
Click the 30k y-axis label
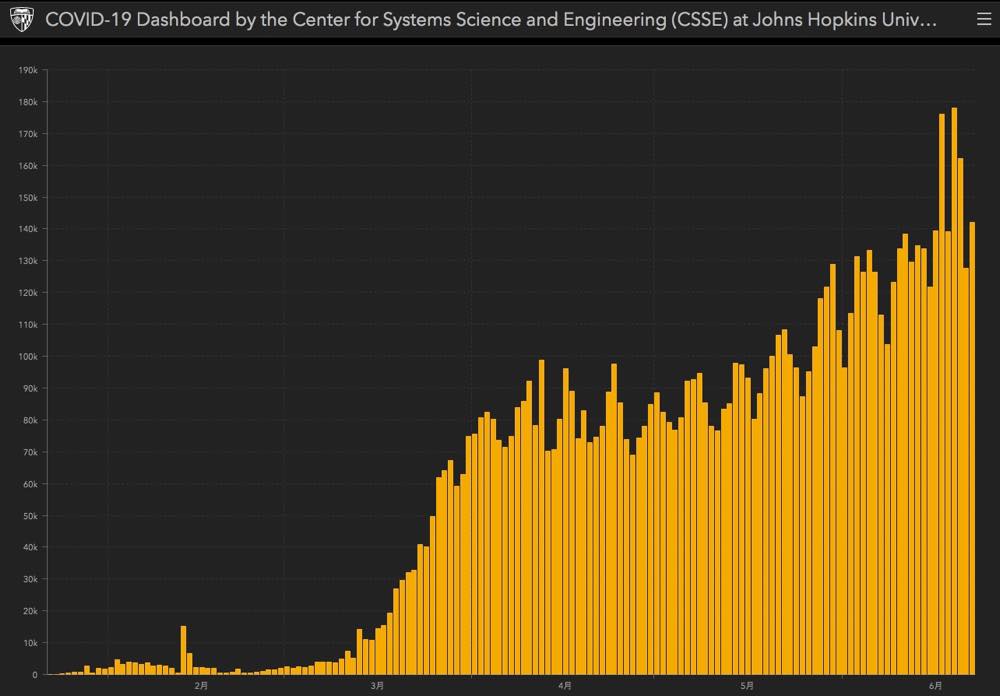point(30,579)
